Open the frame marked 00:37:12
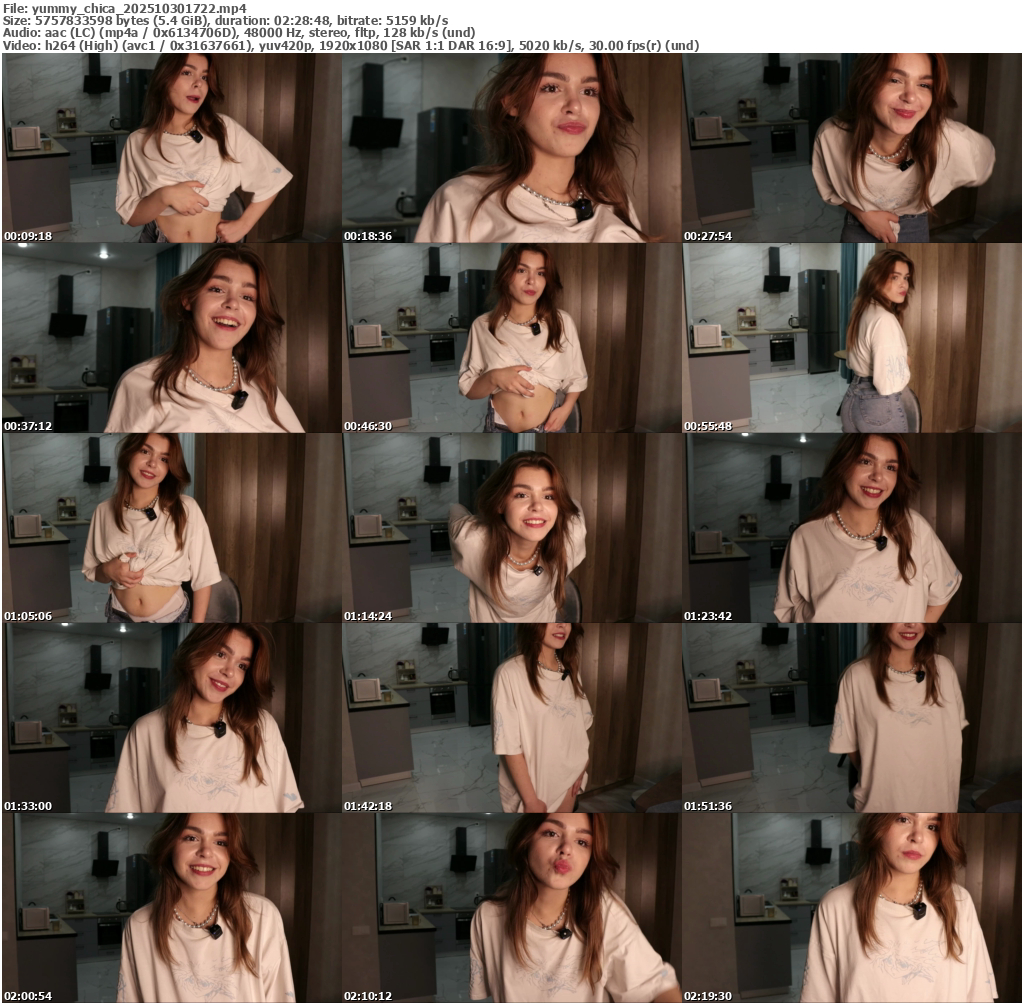The height and width of the screenshot is (1003, 1024). point(171,338)
